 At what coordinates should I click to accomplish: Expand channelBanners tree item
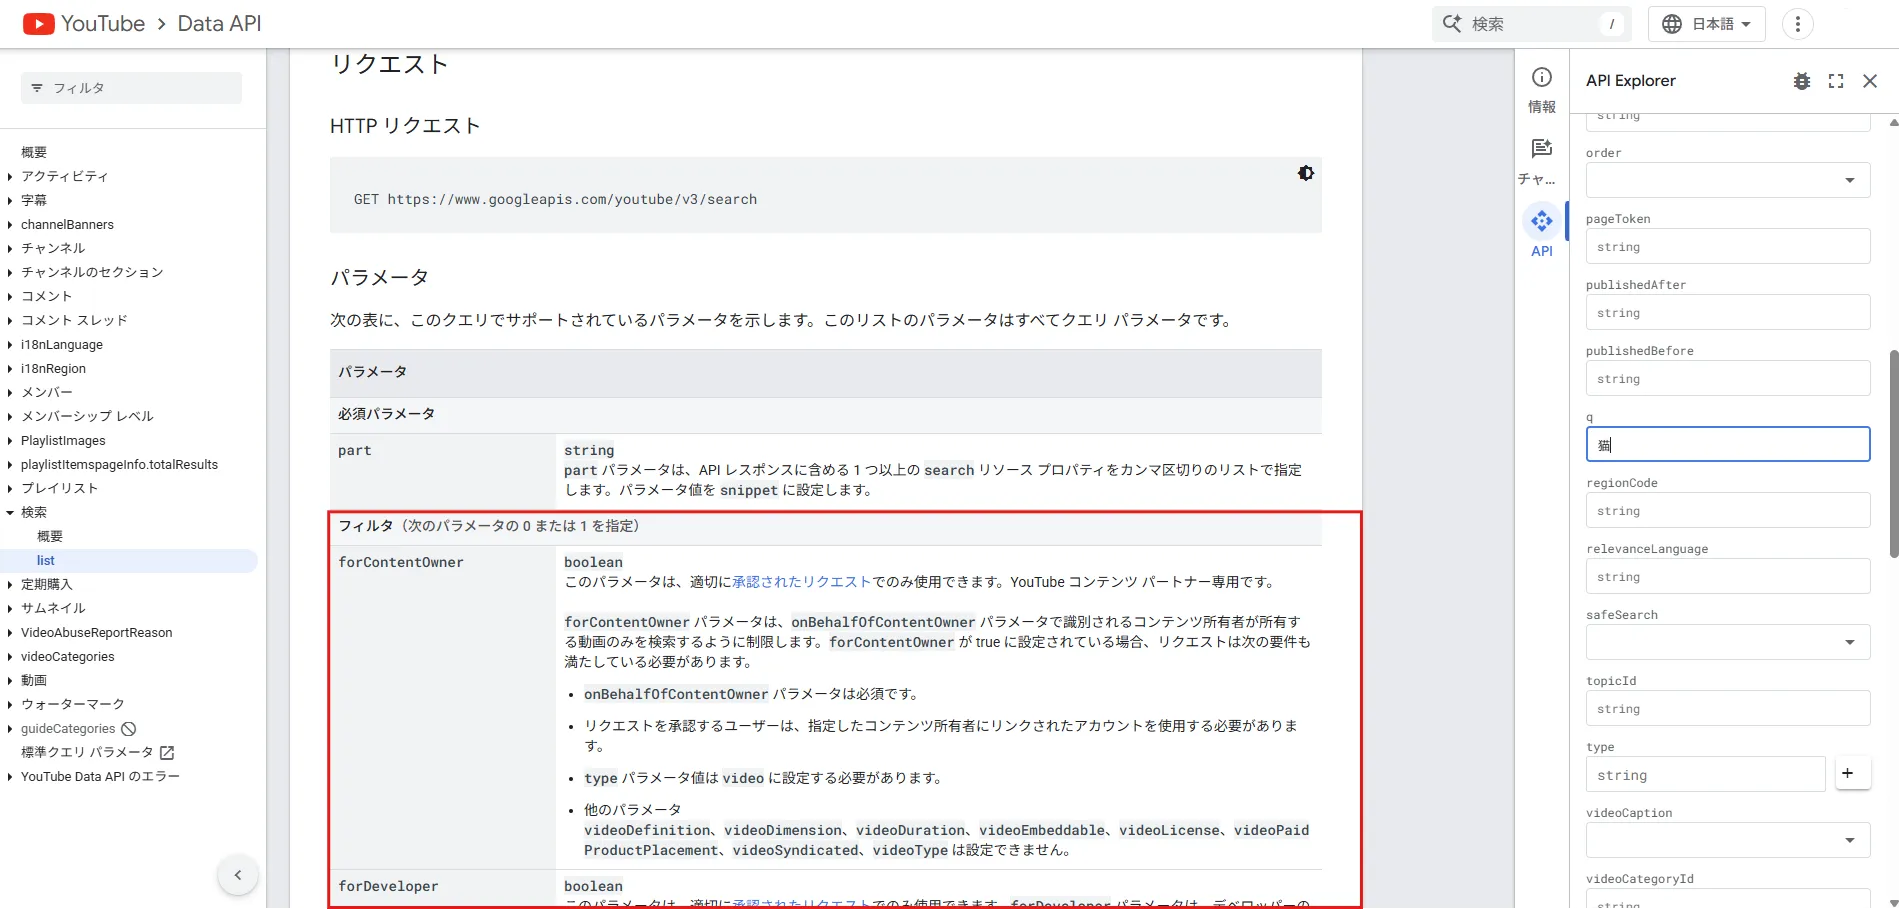(10, 224)
